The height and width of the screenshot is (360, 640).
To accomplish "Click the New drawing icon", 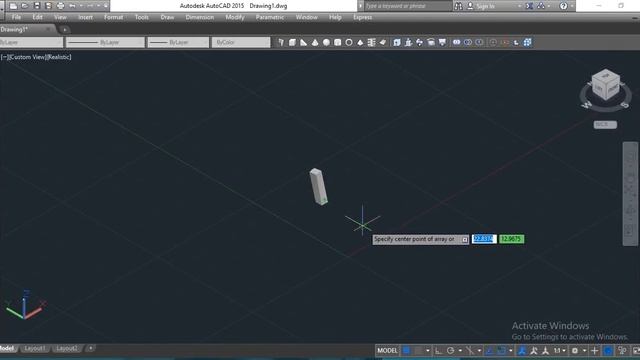I will pyautogui.click(x=13, y=6).
